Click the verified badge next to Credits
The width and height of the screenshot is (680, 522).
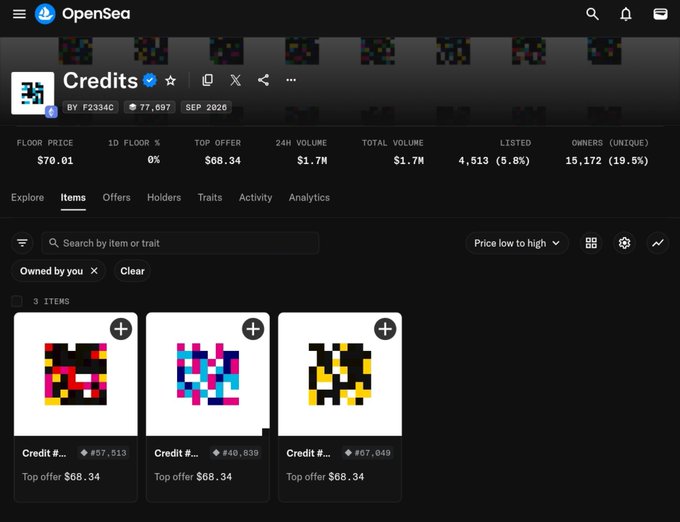click(x=150, y=80)
